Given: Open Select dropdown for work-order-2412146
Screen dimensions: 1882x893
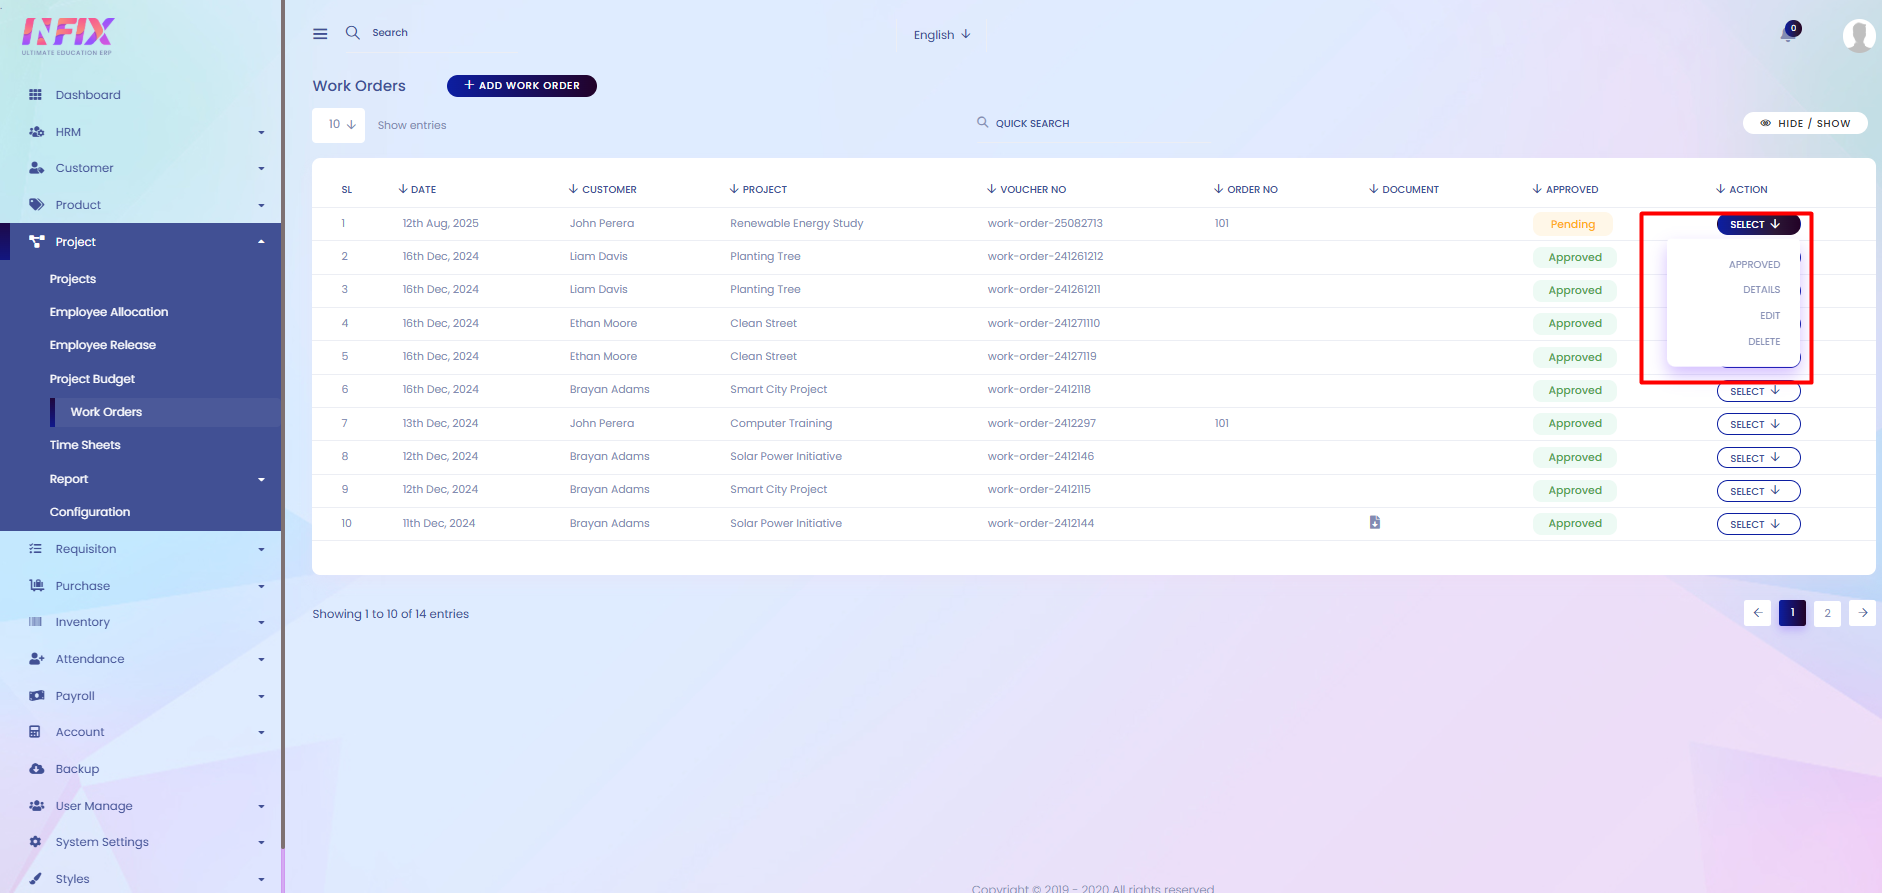Looking at the screenshot, I should (1758, 458).
